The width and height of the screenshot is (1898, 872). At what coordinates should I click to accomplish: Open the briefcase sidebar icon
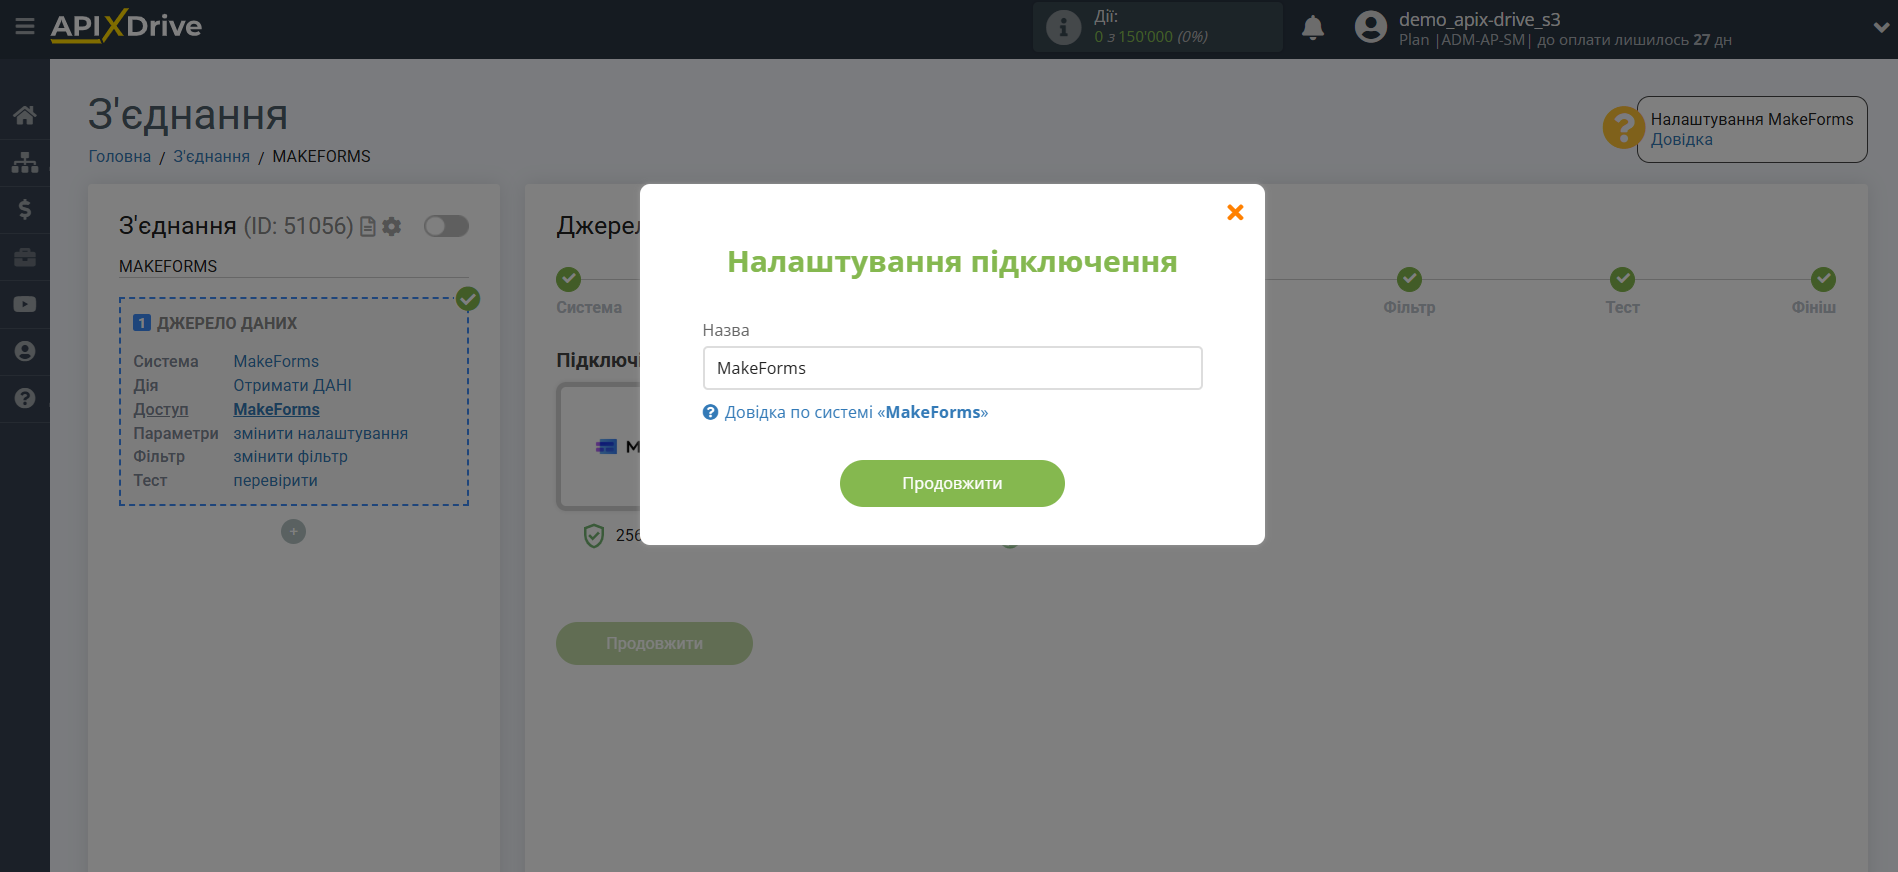pyautogui.click(x=25, y=257)
